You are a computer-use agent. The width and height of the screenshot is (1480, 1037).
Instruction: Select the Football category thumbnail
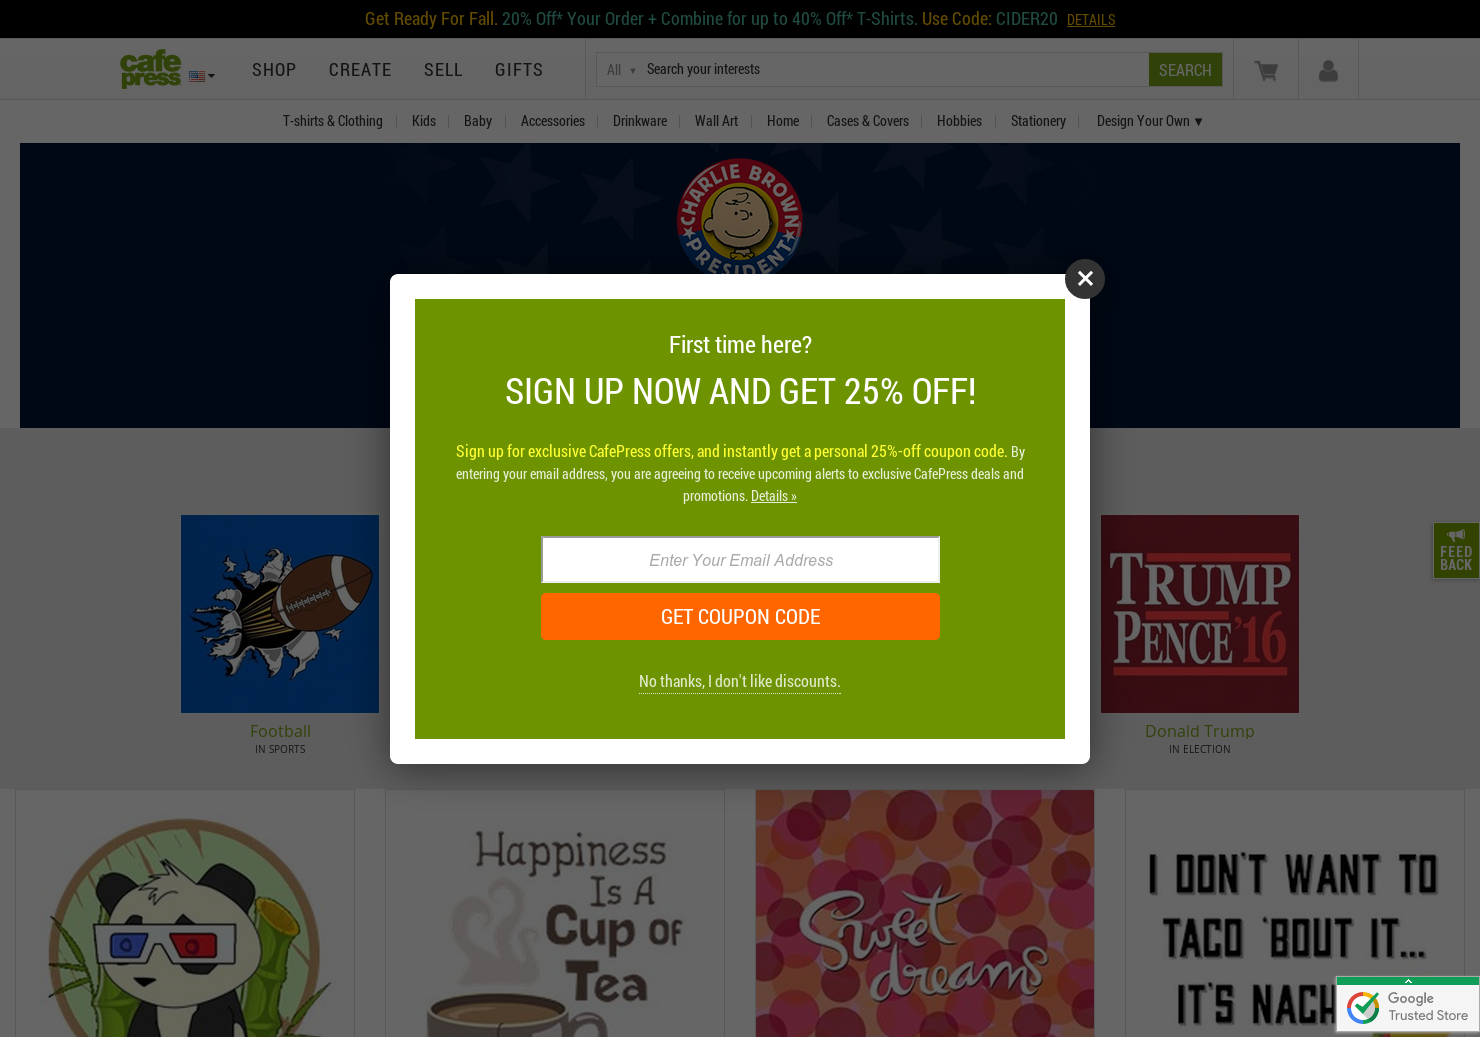(280, 614)
